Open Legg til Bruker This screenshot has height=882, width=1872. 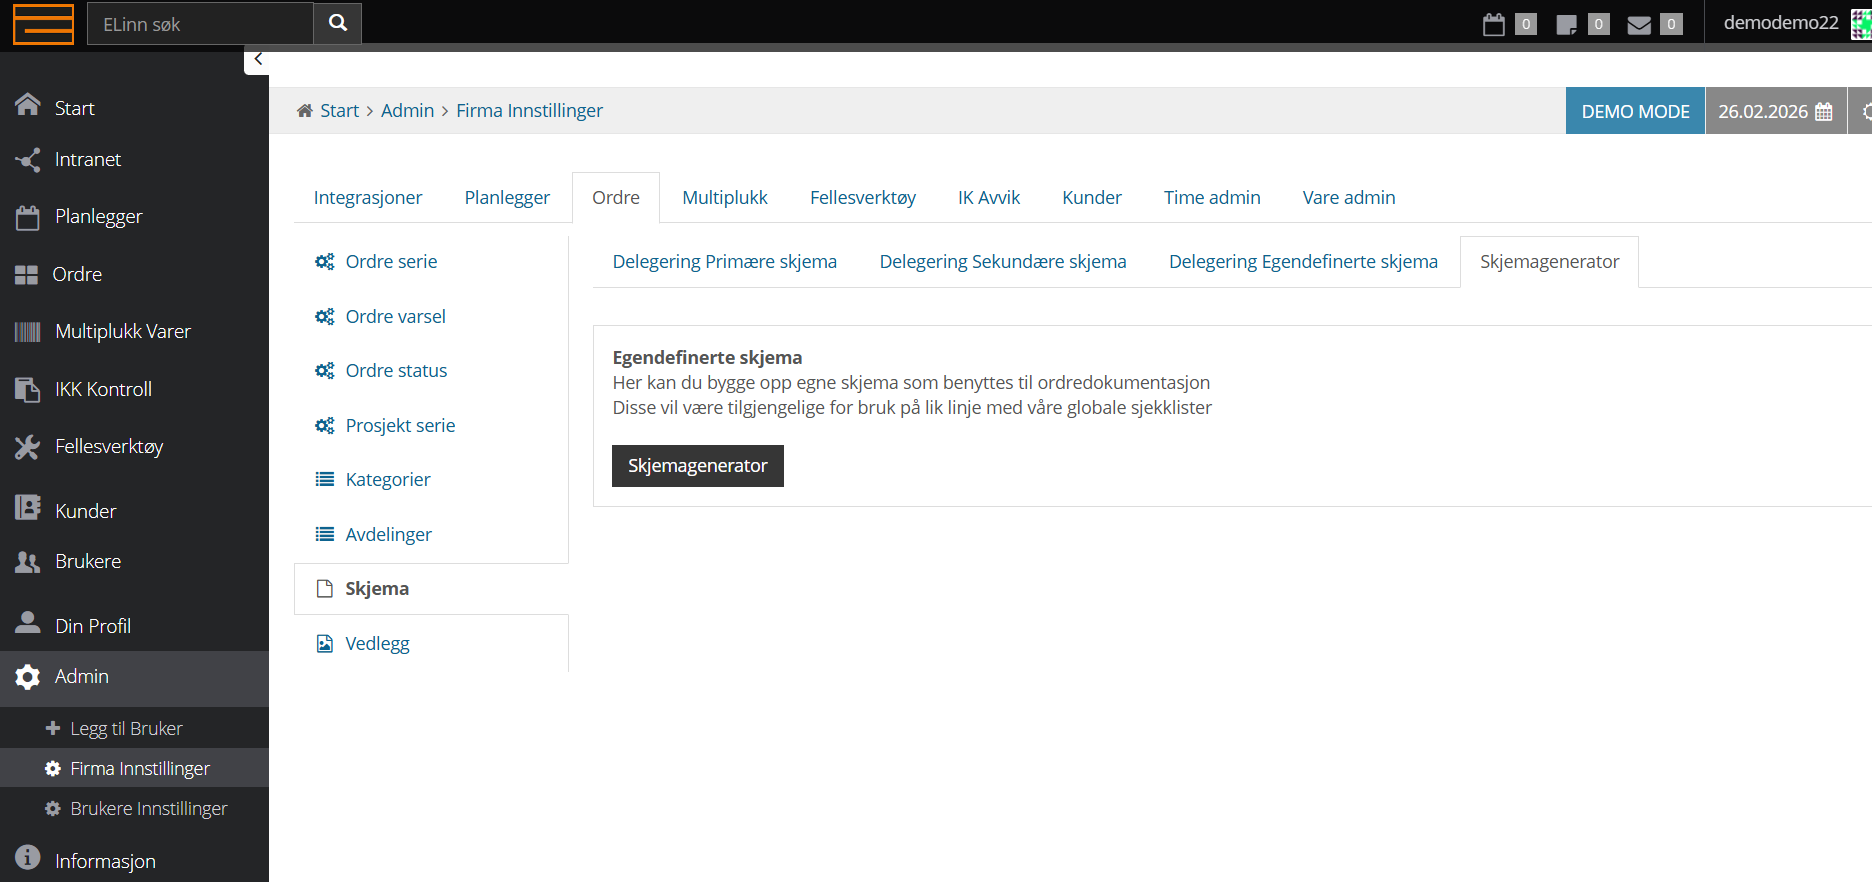coord(126,729)
